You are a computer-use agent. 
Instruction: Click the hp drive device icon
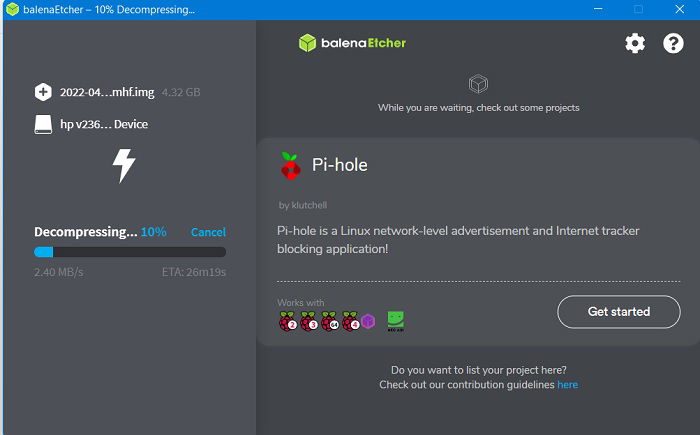43,124
